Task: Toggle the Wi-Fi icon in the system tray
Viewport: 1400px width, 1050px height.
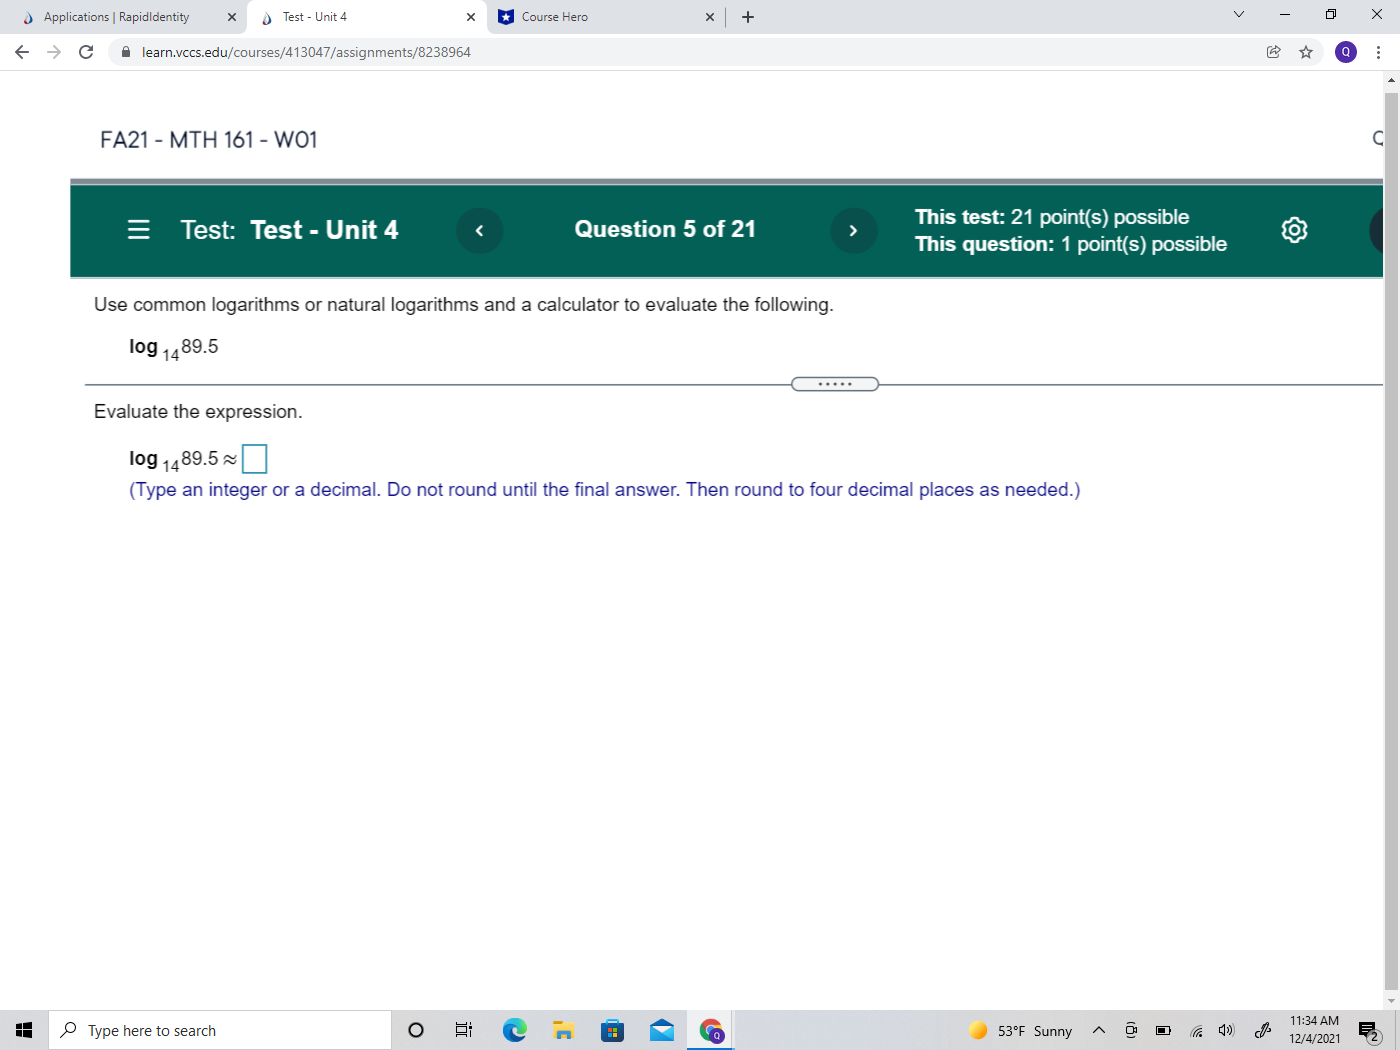Action: [1195, 1030]
